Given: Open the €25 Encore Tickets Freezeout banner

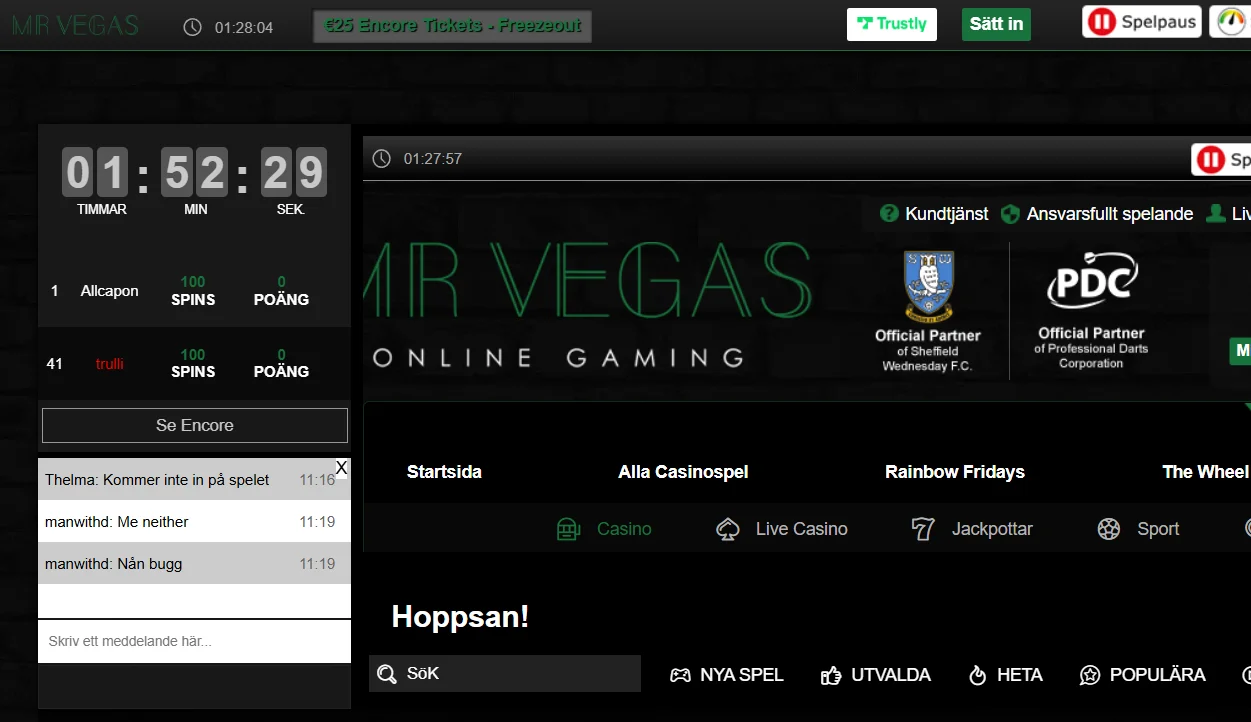Looking at the screenshot, I should (x=453, y=26).
